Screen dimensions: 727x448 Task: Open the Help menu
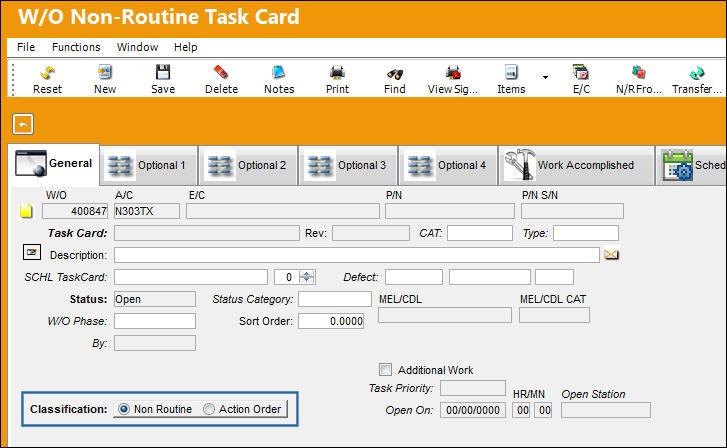[185, 47]
